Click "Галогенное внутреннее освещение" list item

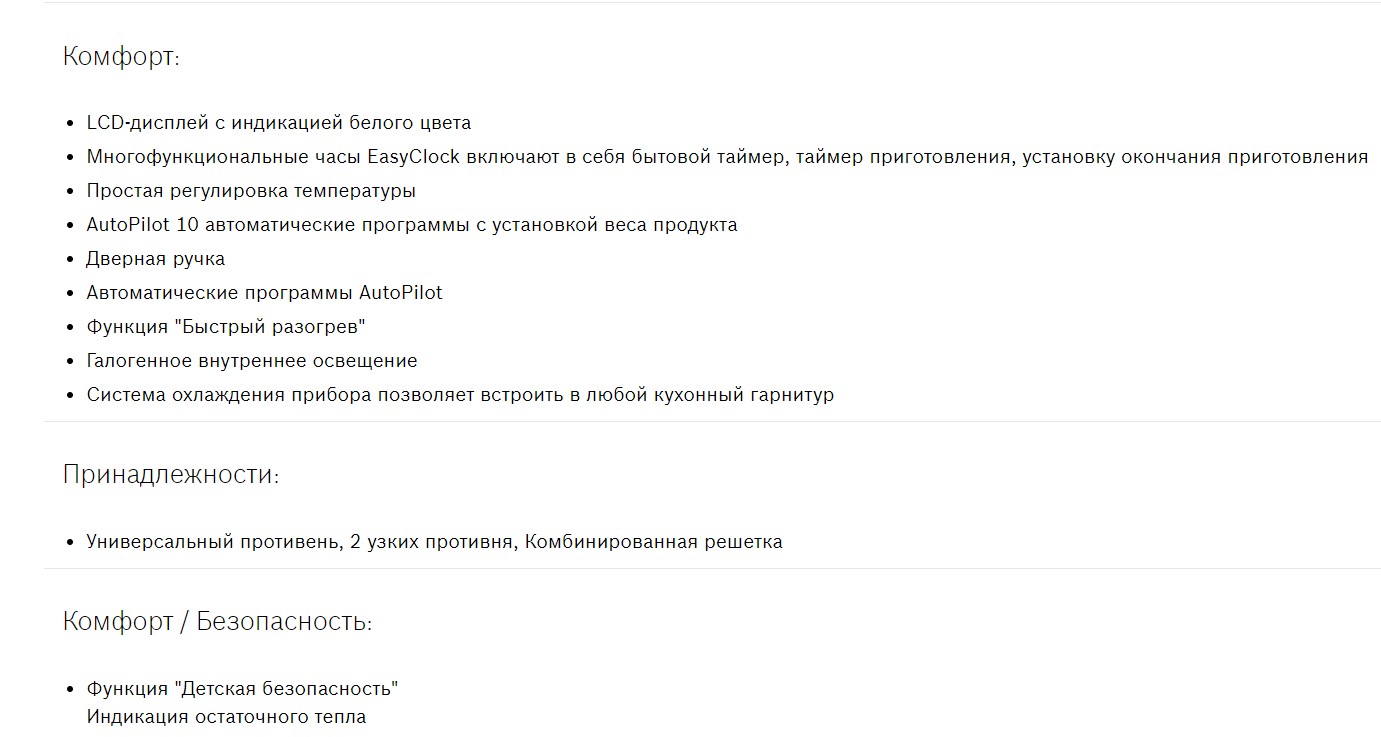[x=252, y=361]
